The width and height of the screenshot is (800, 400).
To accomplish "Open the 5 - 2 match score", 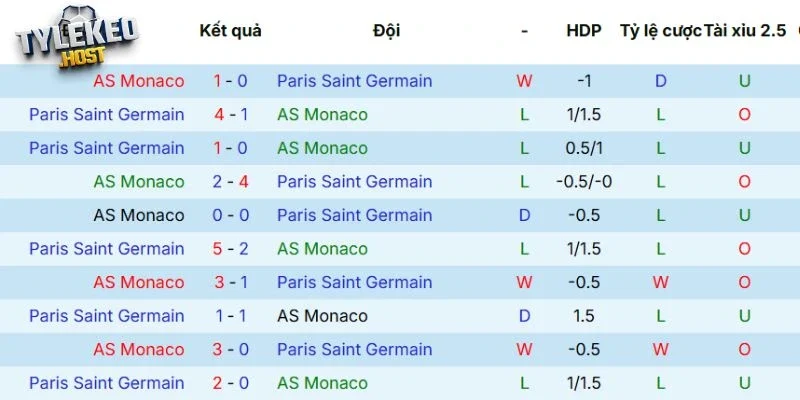I will click(x=231, y=248).
